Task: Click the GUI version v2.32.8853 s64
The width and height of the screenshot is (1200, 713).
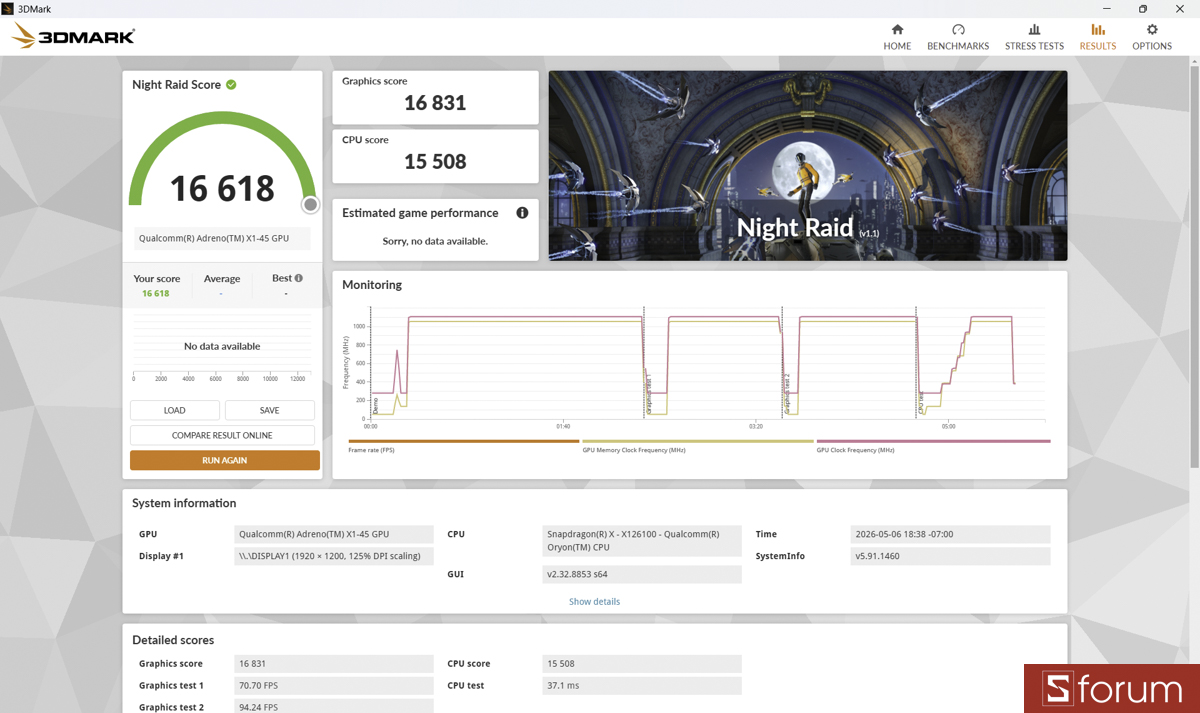Action: point(642,574)
